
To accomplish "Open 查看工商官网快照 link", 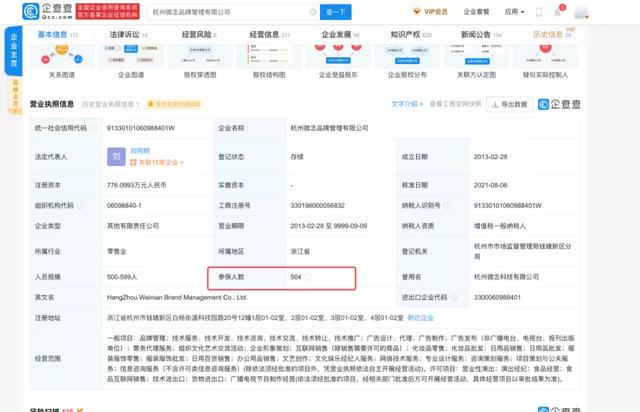I will point(455,104).
